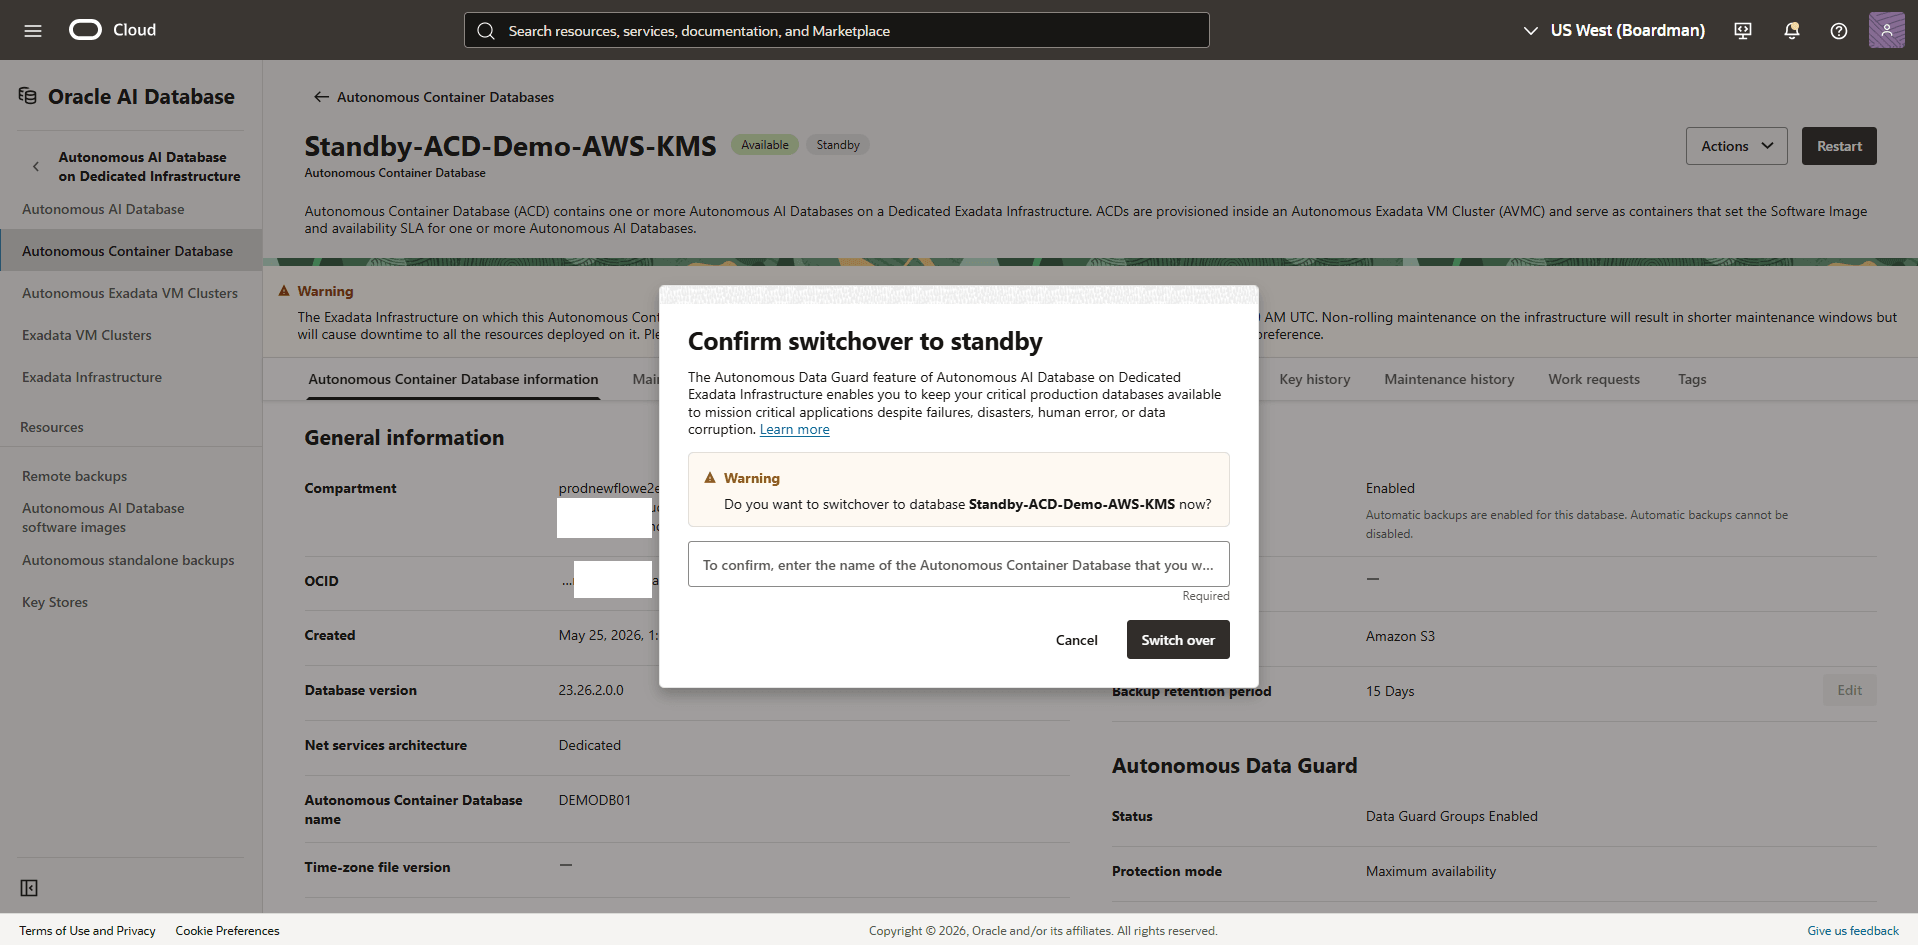1918x945 pixels.
Task: Click the 15 Days retention value
Action: click(x=1390, y=691)
